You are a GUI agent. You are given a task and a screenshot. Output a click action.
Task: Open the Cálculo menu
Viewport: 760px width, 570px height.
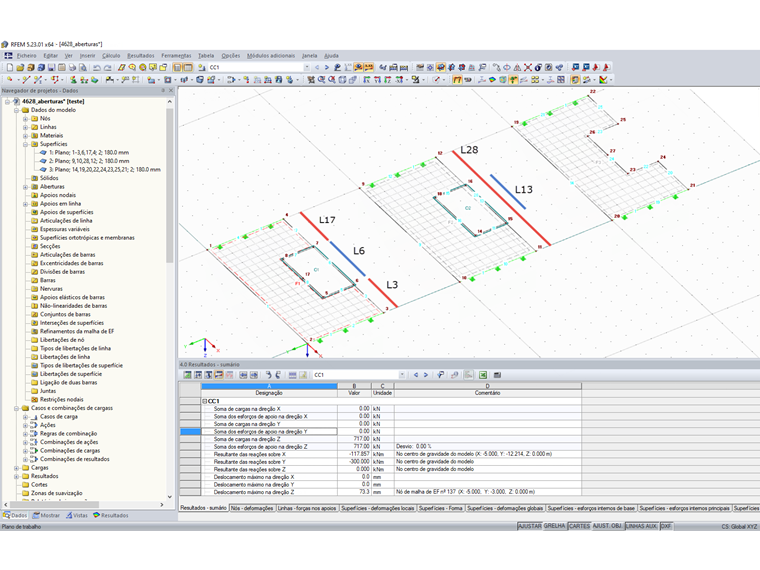coord(111,56)
